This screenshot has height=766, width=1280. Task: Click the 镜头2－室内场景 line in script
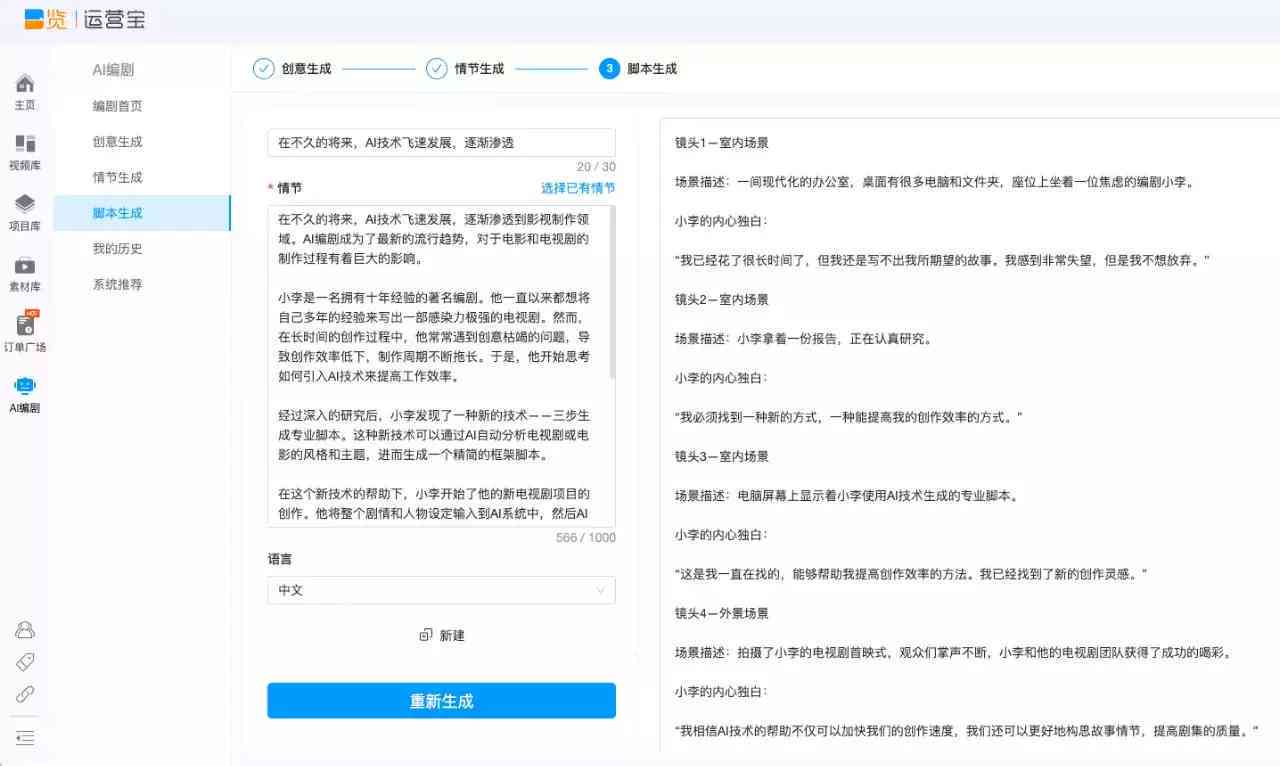tap(722, 299)
